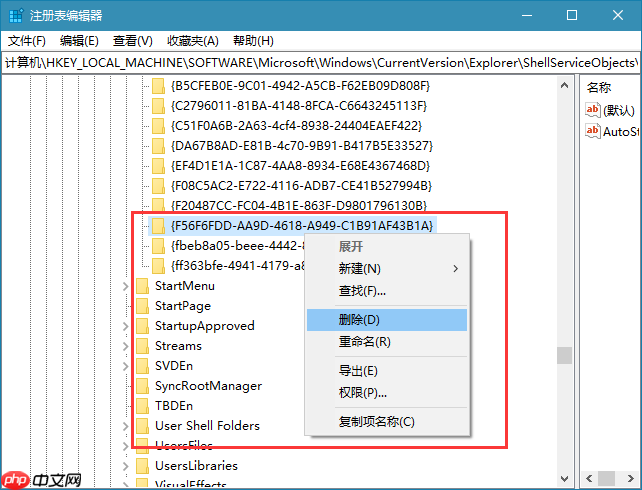Choose 权限(P)... in context menu
The image size is (642, 490).
[x=387, y=393]
